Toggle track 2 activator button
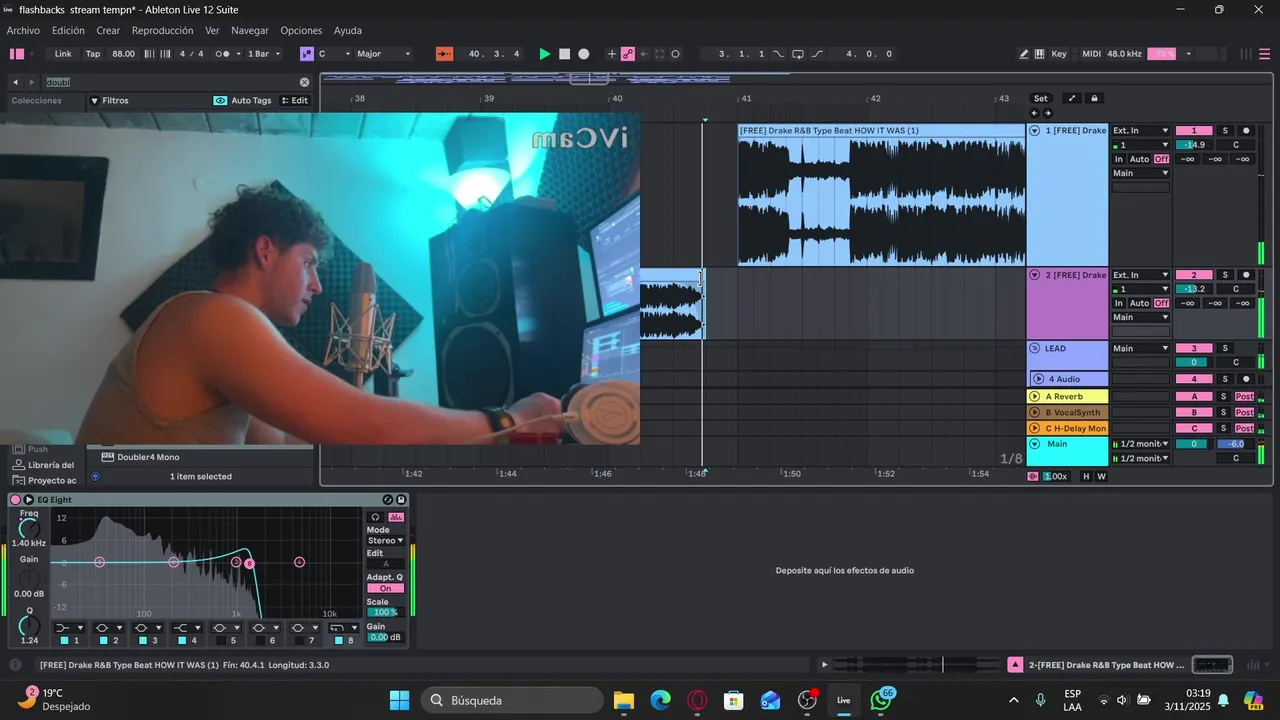This screenshot has width=1280, height=720. [x=1193, y=275]
